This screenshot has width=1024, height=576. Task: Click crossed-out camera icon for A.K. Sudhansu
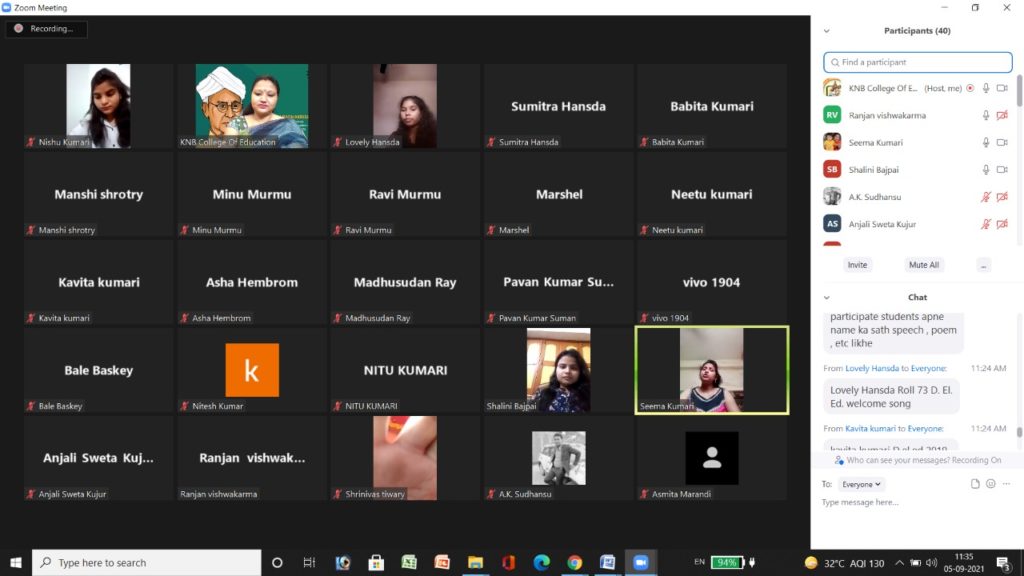pyautogui.click(x=1001, y=197)
